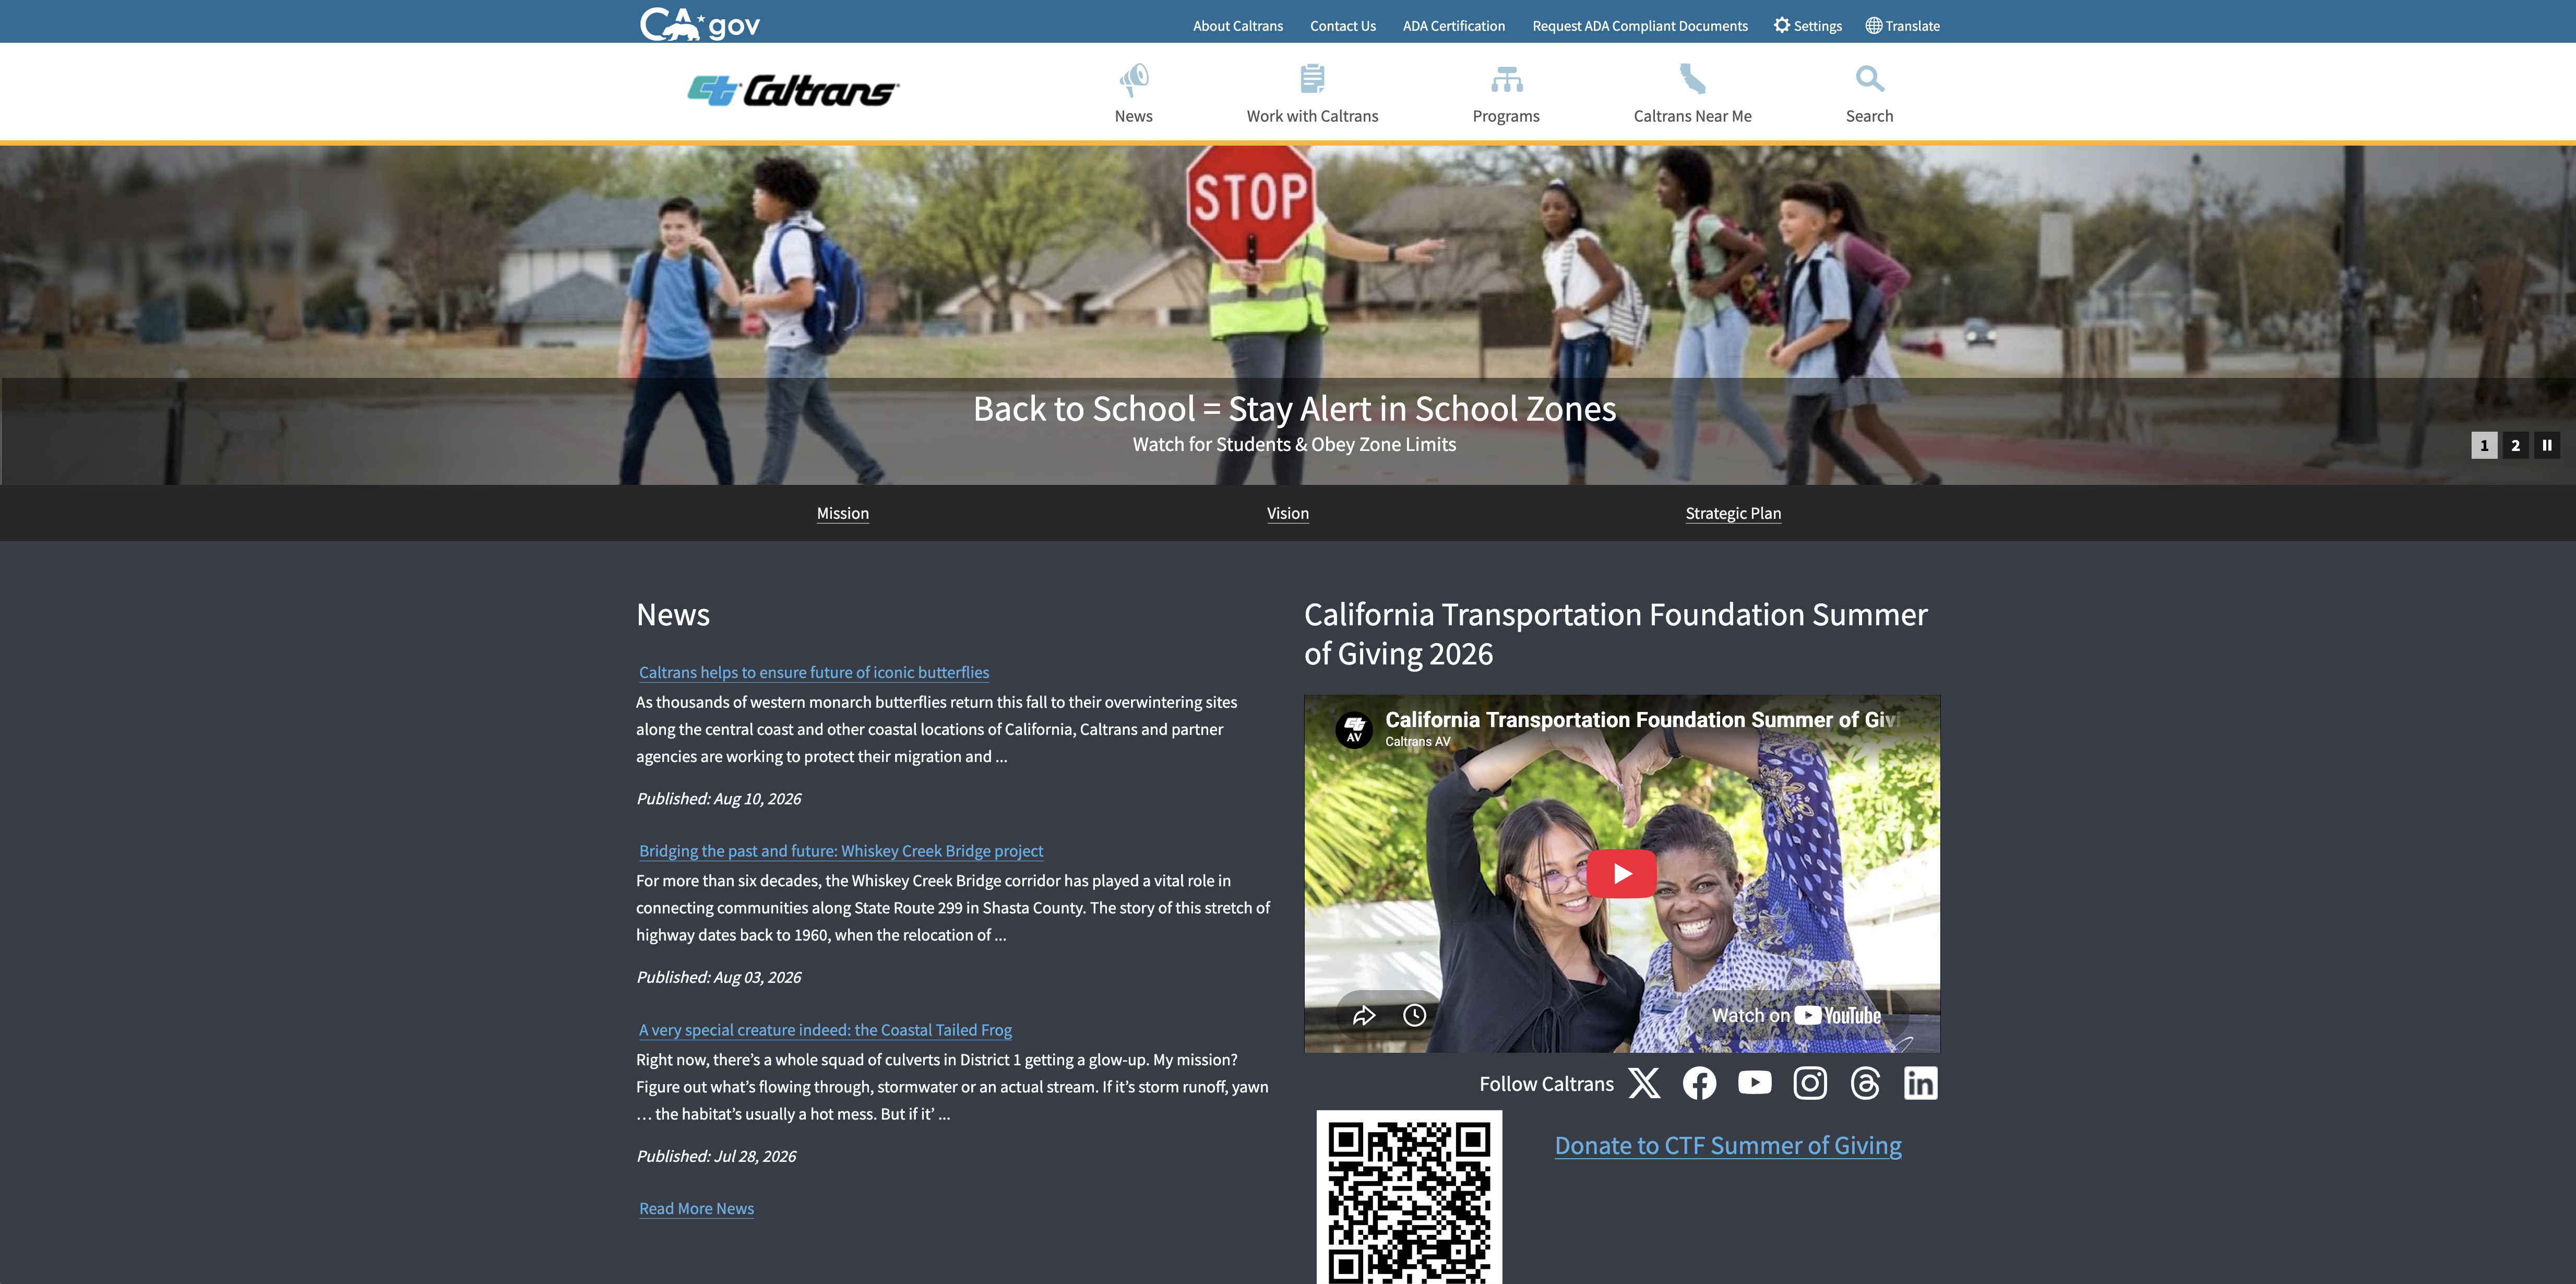Pause the banner slideshow

2547,445
